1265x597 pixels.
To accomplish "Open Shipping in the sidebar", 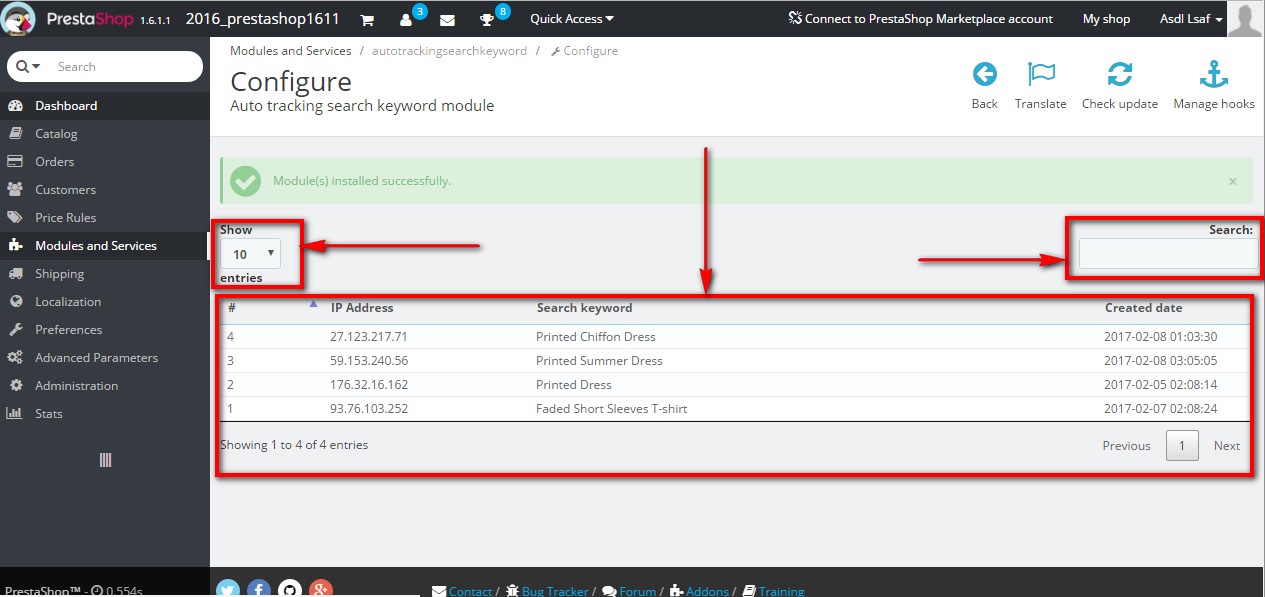I will [105, 274].
